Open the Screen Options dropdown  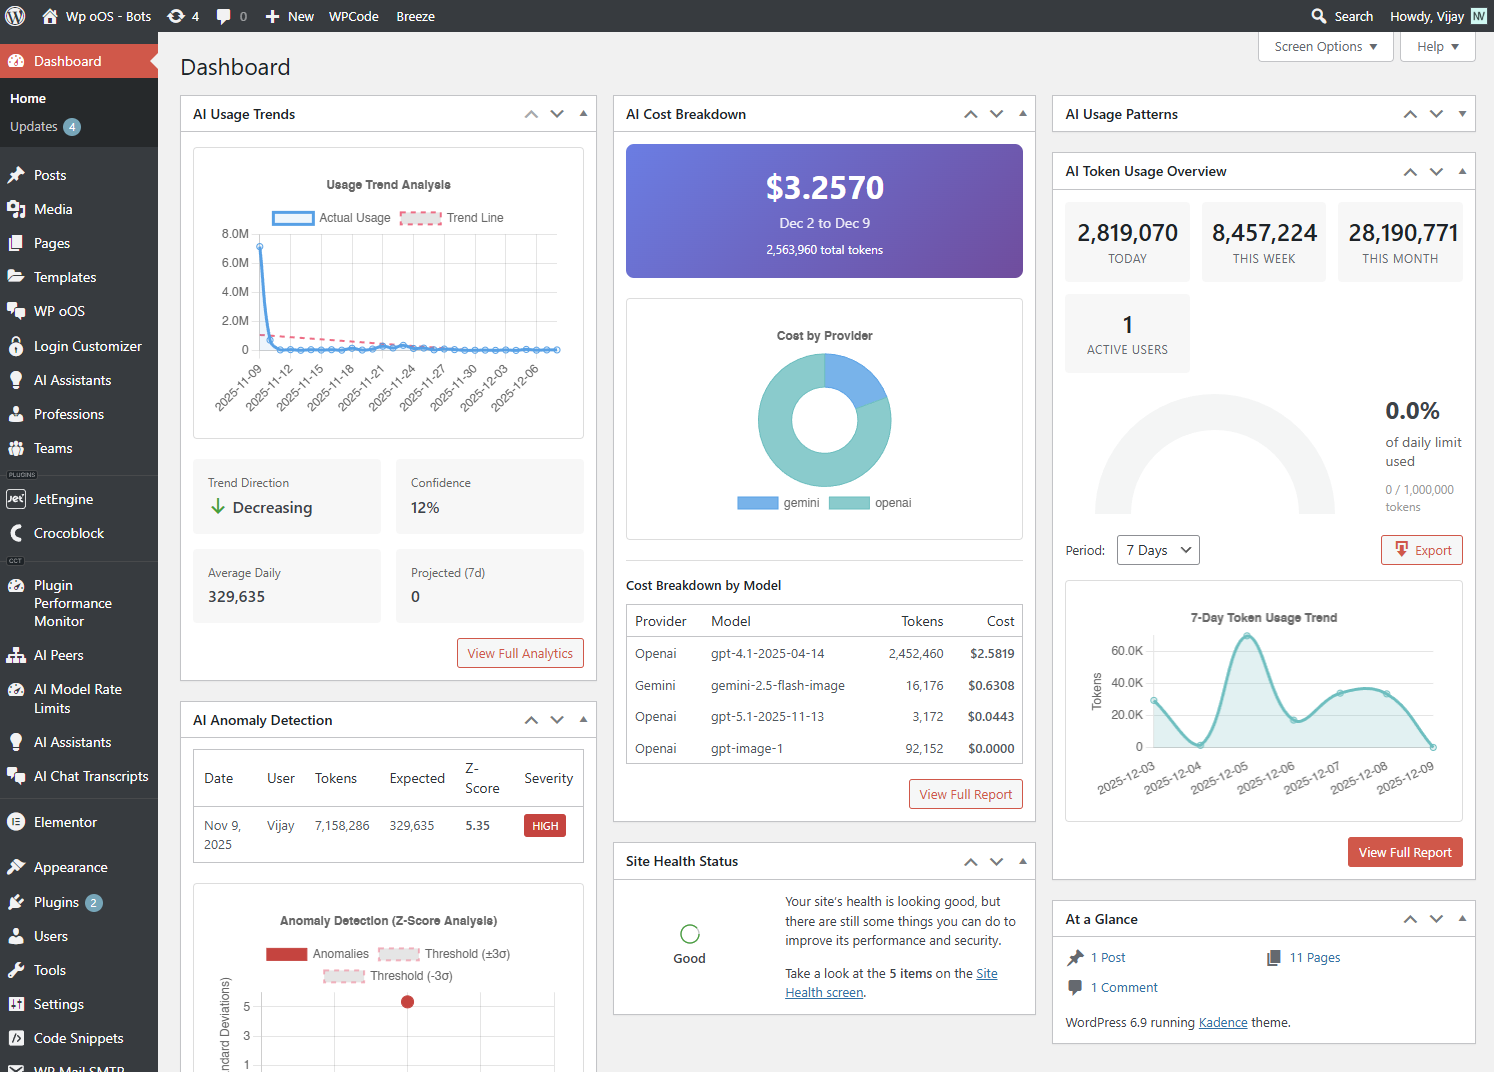coord(1325,46)
